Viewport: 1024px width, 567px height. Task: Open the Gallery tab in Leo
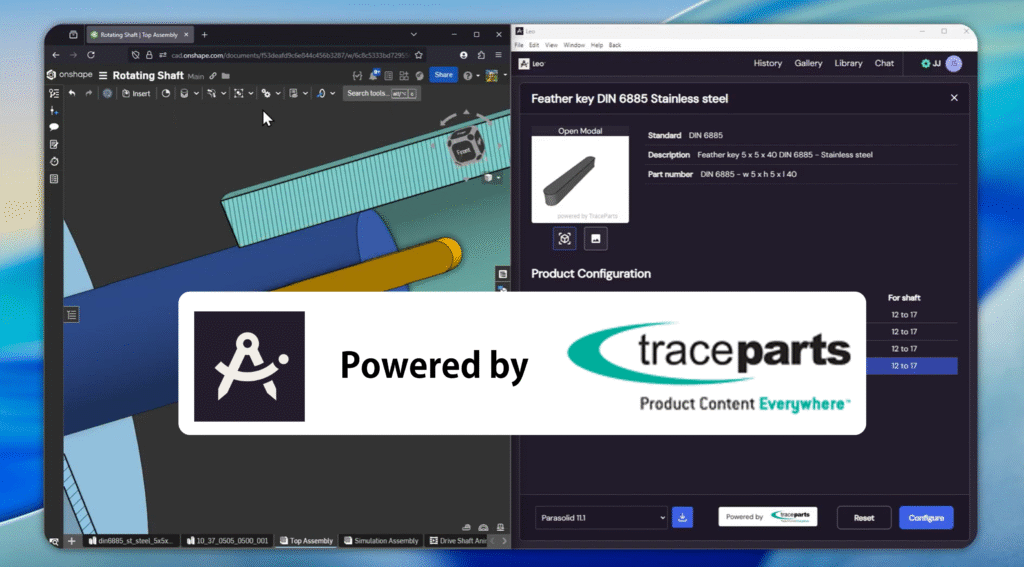808,63
